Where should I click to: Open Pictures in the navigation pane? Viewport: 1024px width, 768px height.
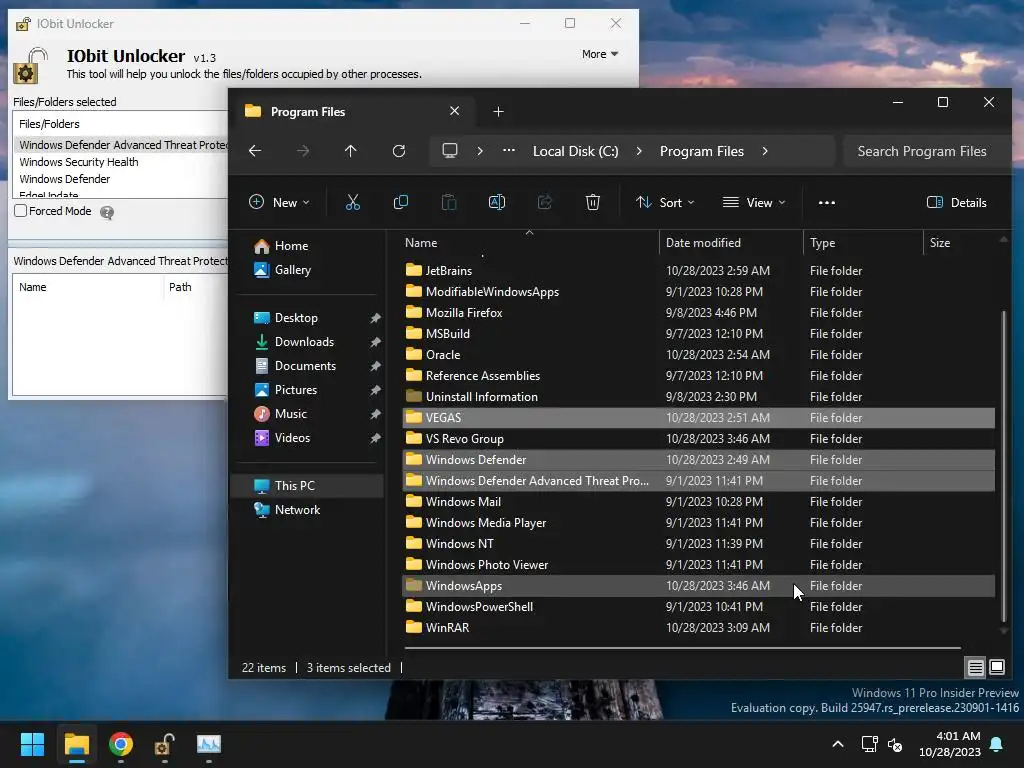point(295,390)
